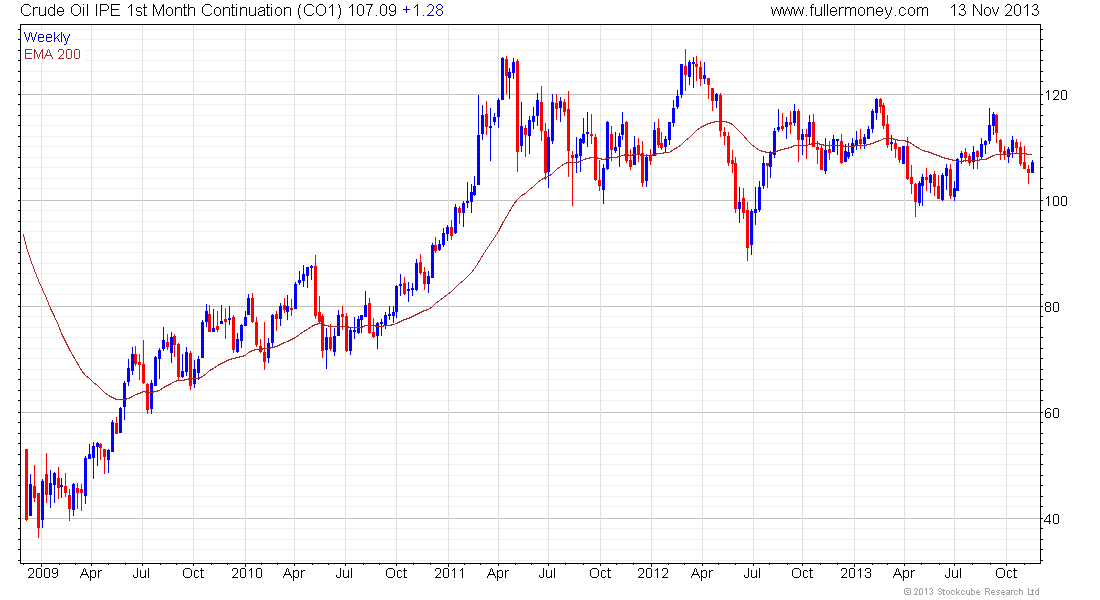
Task: Click the 2013 year label on time axis
Action: (x=856, y=573)
